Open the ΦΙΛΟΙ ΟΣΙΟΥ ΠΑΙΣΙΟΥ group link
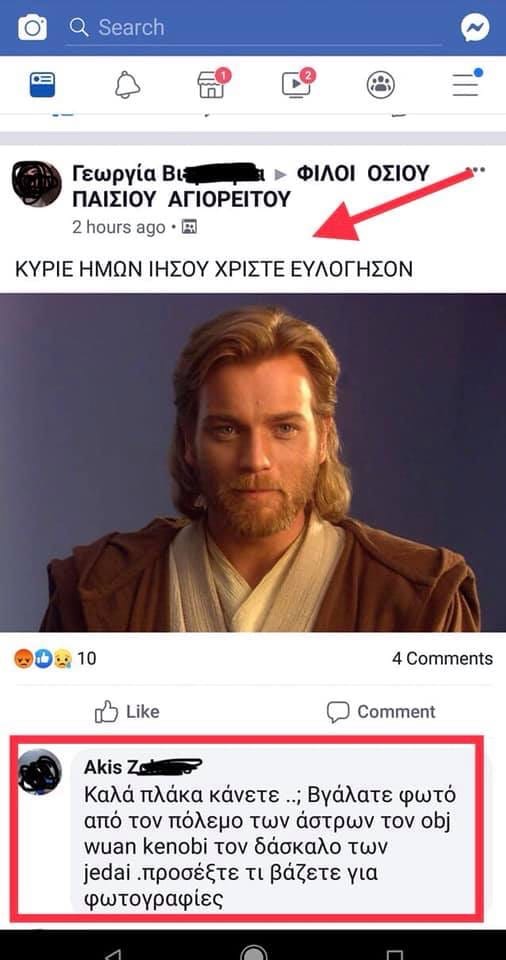This screenshot has width=506, height=960. point(251,186)
